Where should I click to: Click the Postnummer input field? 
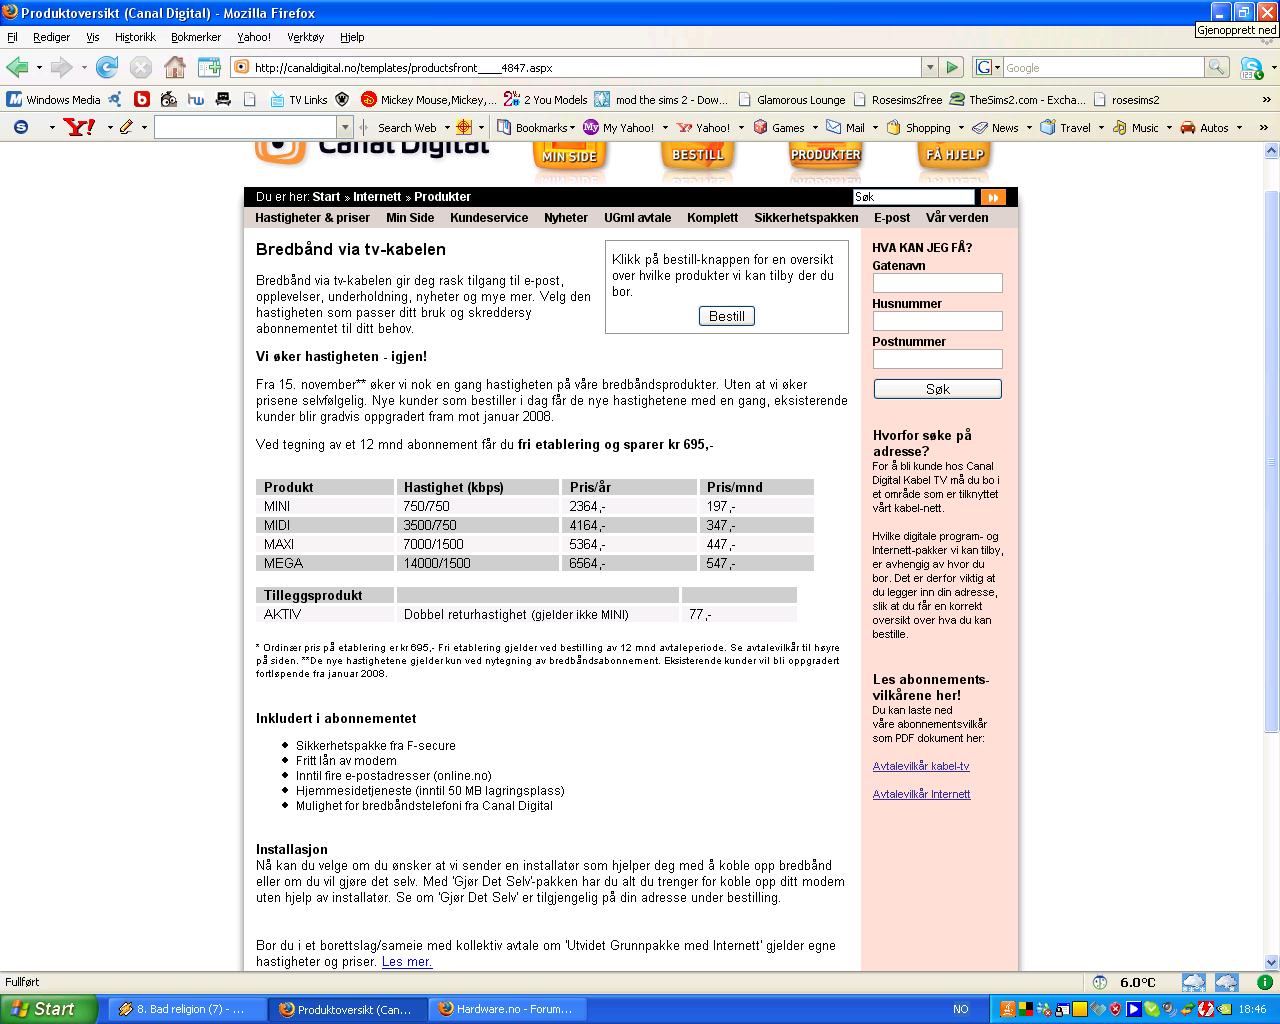coord(937,359)
